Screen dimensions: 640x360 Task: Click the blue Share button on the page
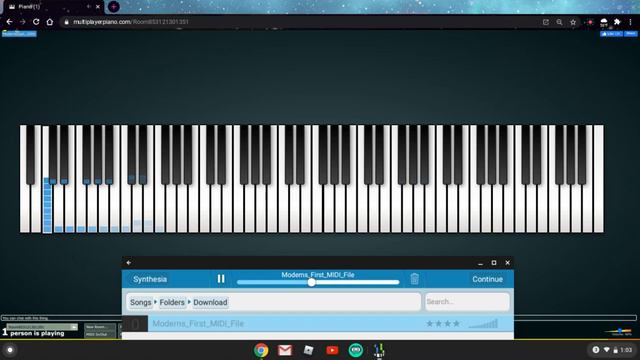[631, 34]
